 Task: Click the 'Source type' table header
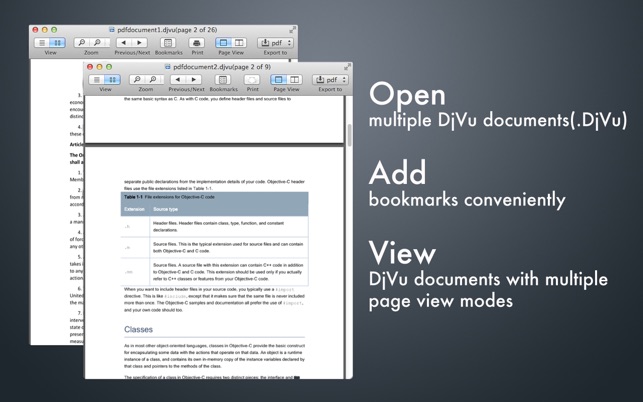pyautogui.click(x=165, y=209)
